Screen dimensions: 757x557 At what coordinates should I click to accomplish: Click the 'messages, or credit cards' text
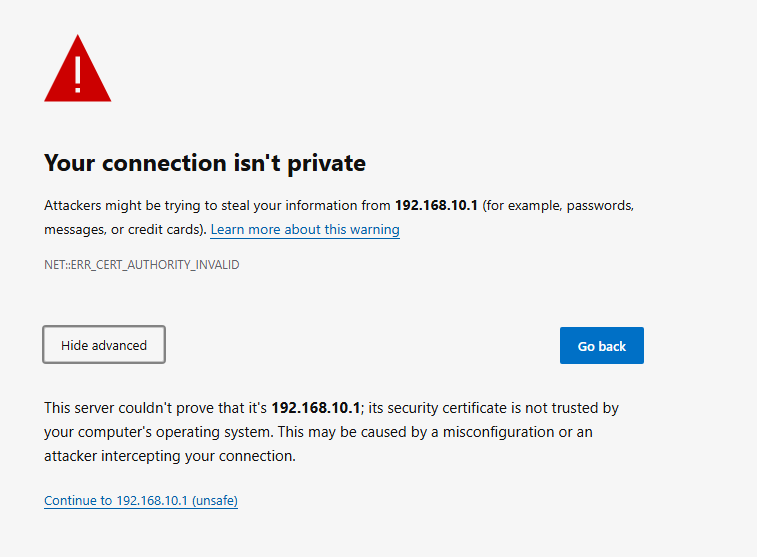point(122,229)
